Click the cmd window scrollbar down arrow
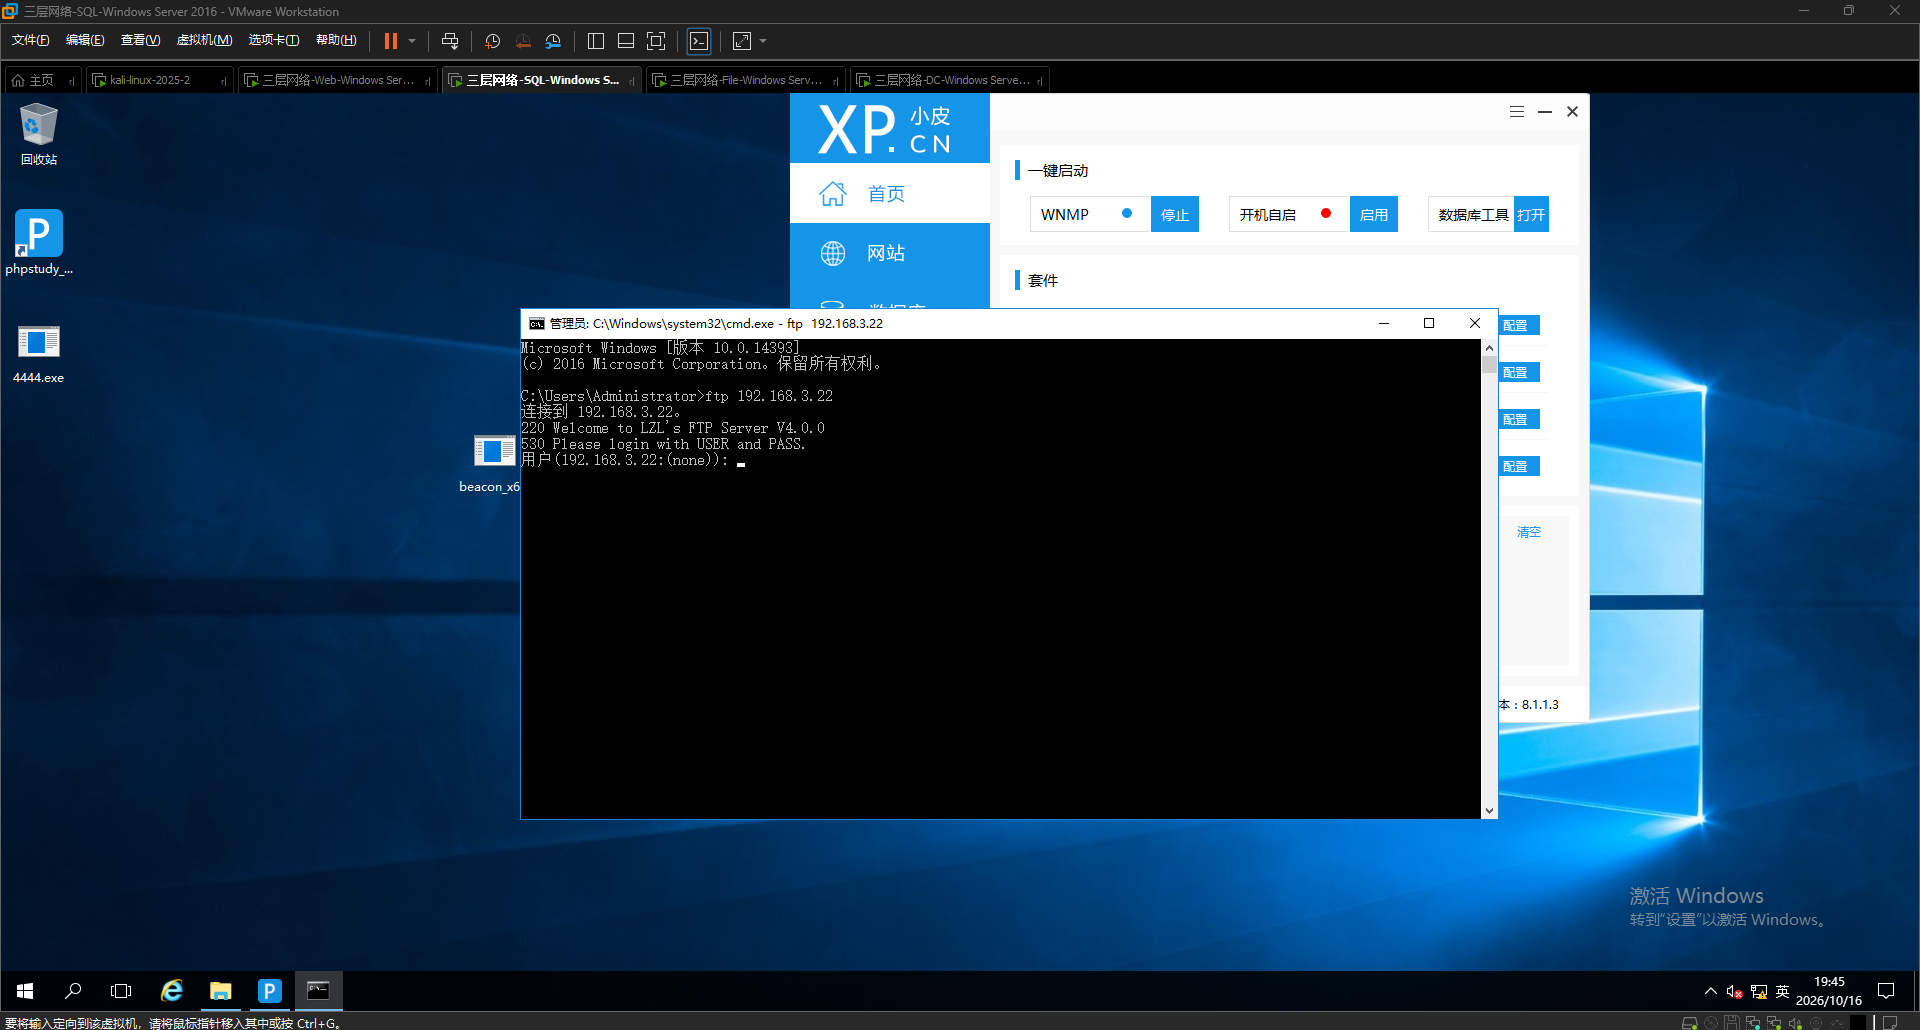1920x1030 pixels. tap(1490, 811)
